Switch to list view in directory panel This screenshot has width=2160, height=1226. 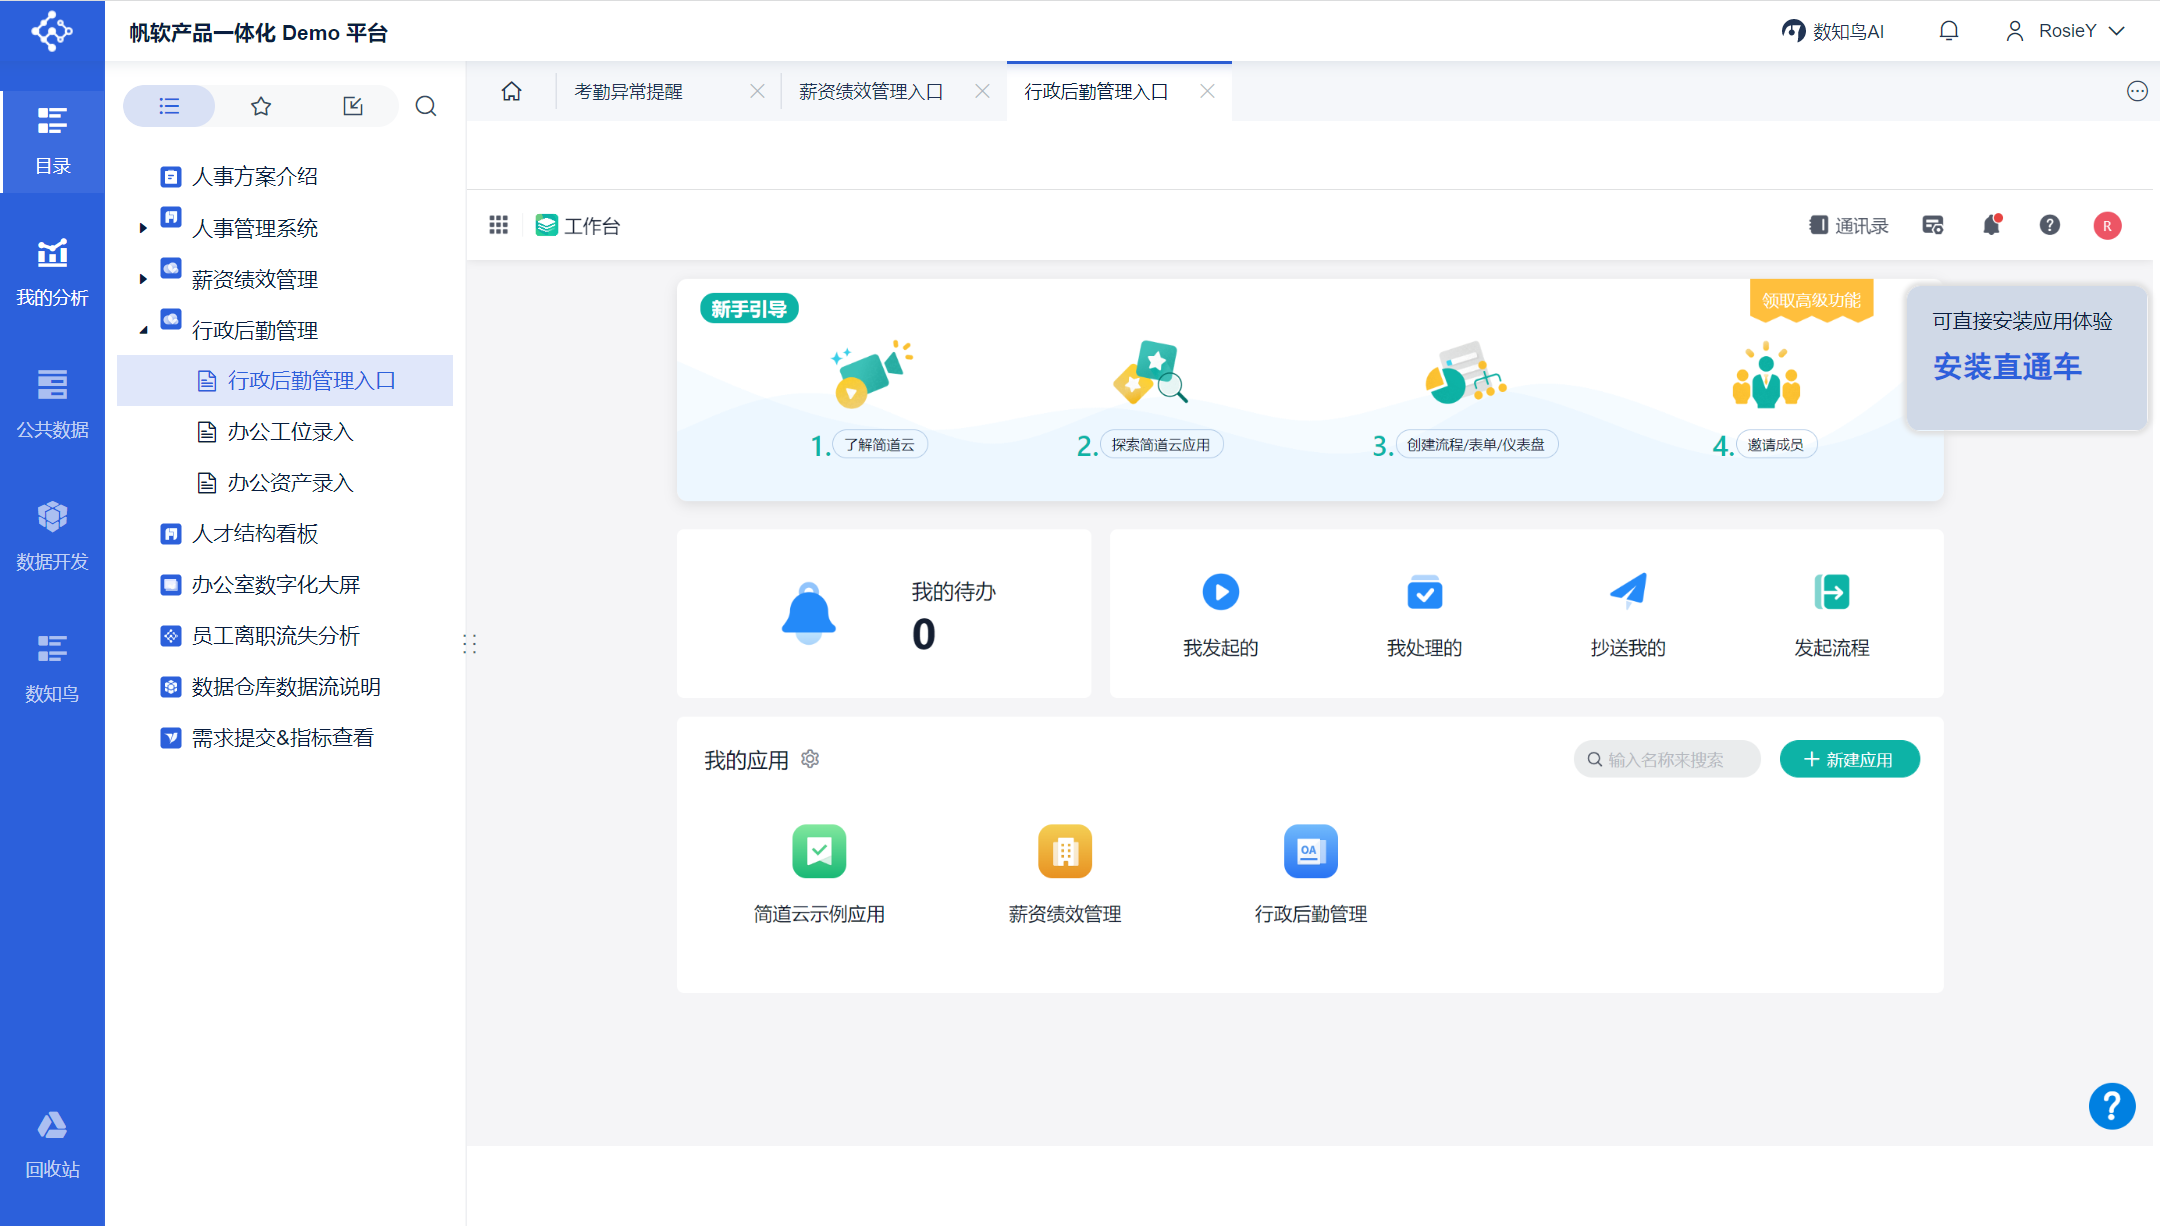[169, 106]
